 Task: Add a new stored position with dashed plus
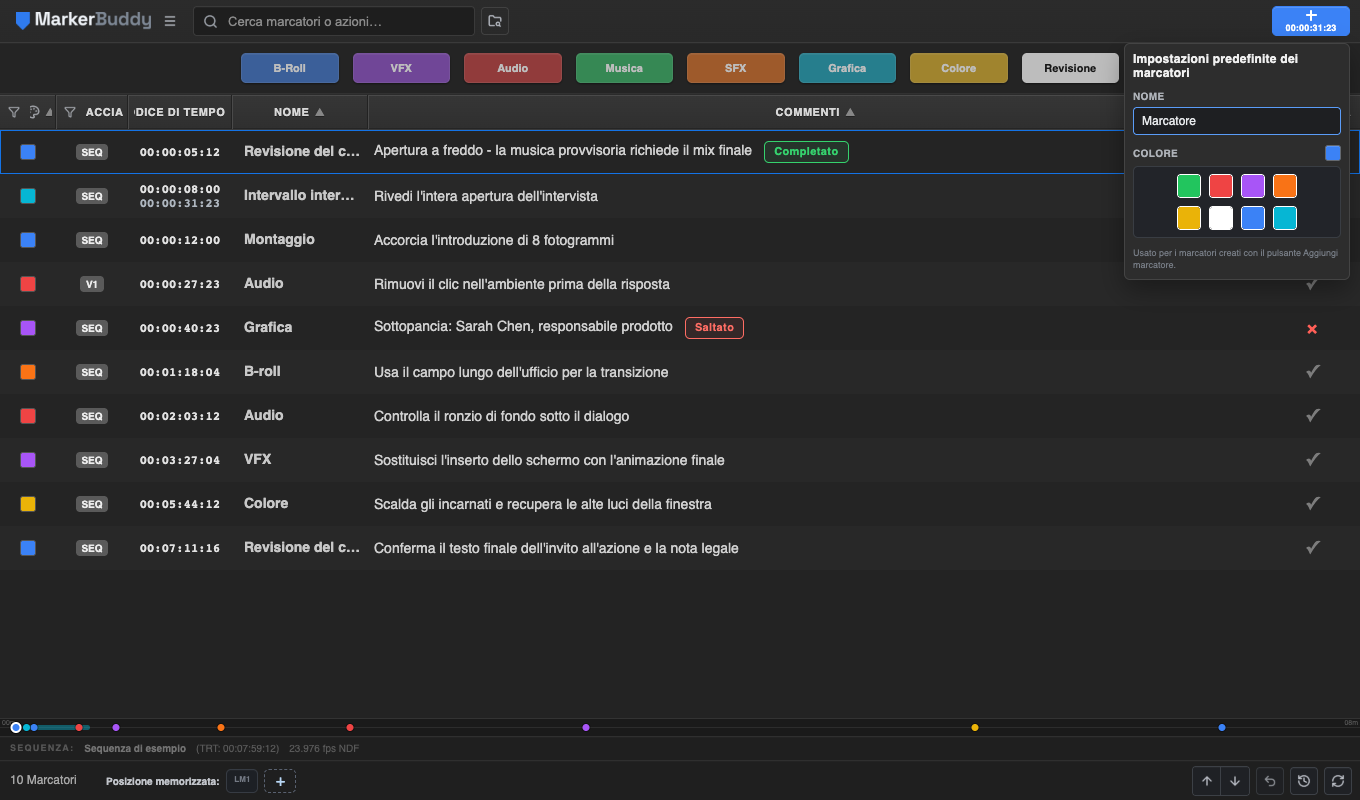point(280,781)
